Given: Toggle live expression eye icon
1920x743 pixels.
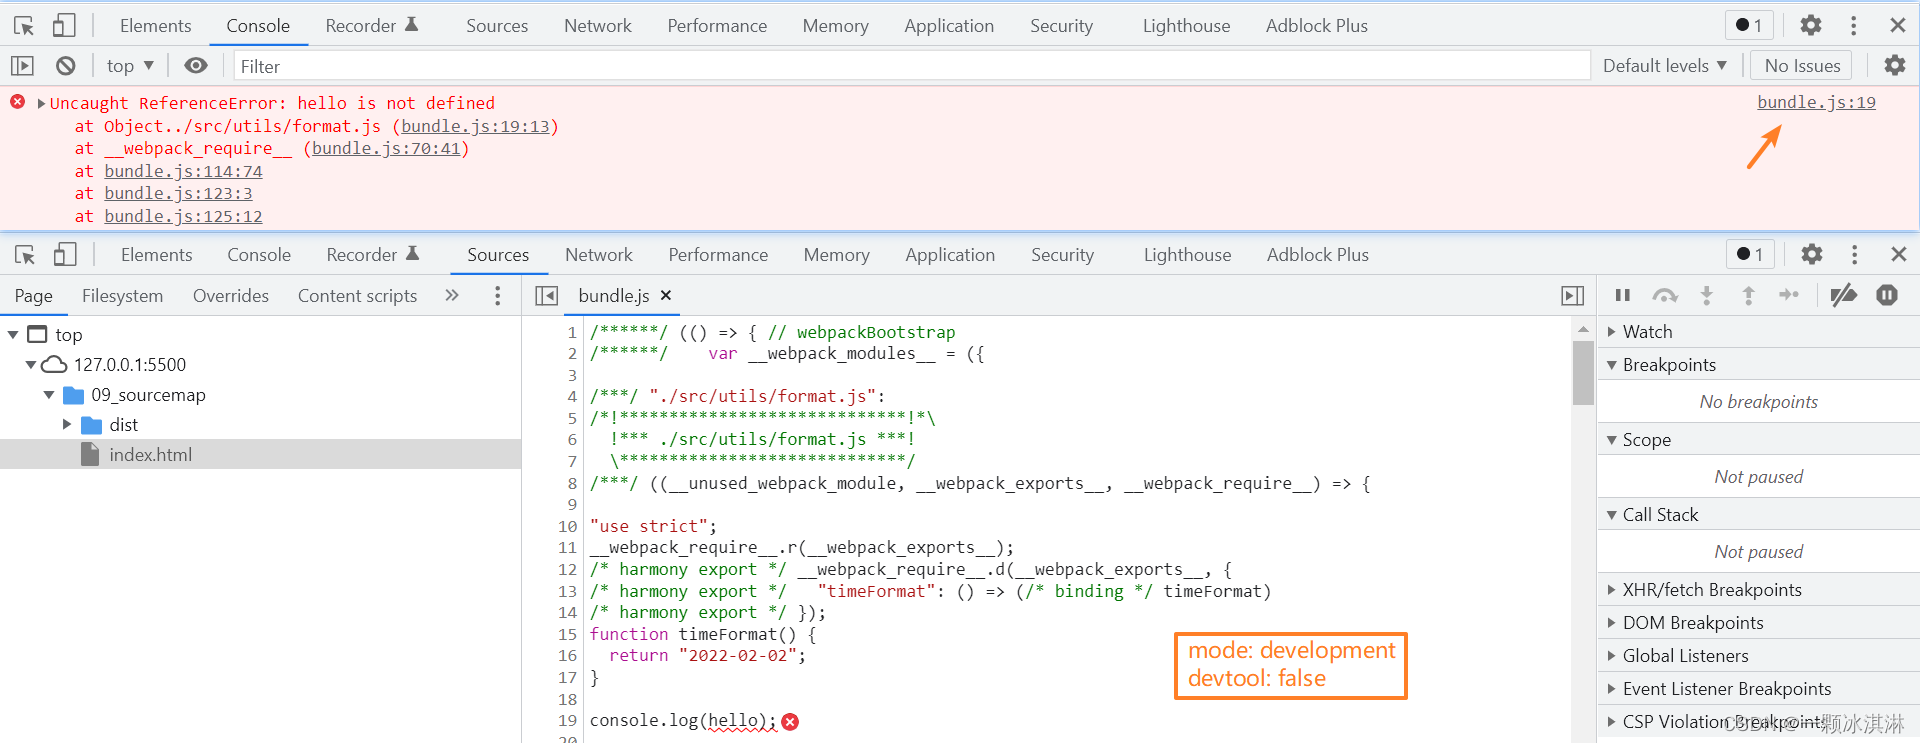Looking at the screenshot, I should click(x=196, y=66).
